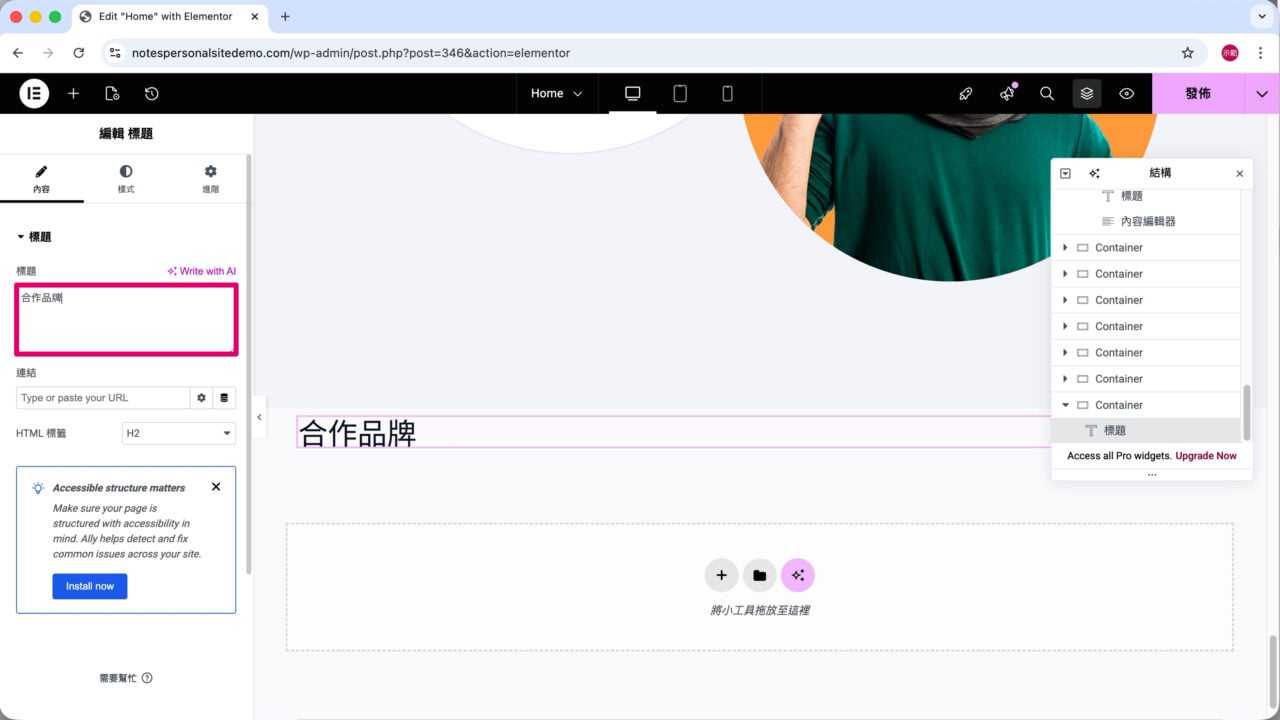Open publish options dropdown arrow
This screenshot has height=720, width=1280.
(x=1262, y=93)
